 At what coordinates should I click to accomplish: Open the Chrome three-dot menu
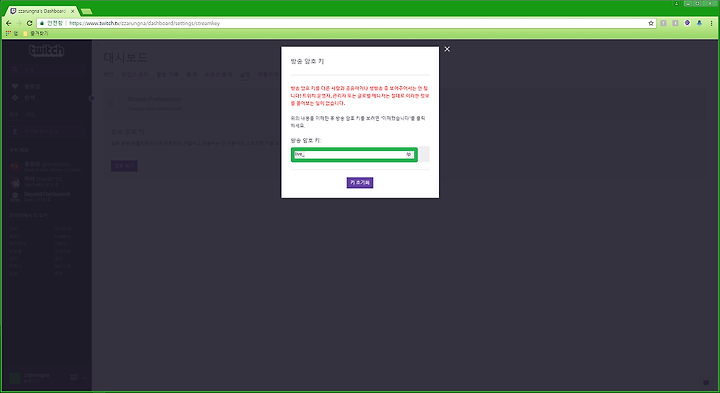pos(712,23)
